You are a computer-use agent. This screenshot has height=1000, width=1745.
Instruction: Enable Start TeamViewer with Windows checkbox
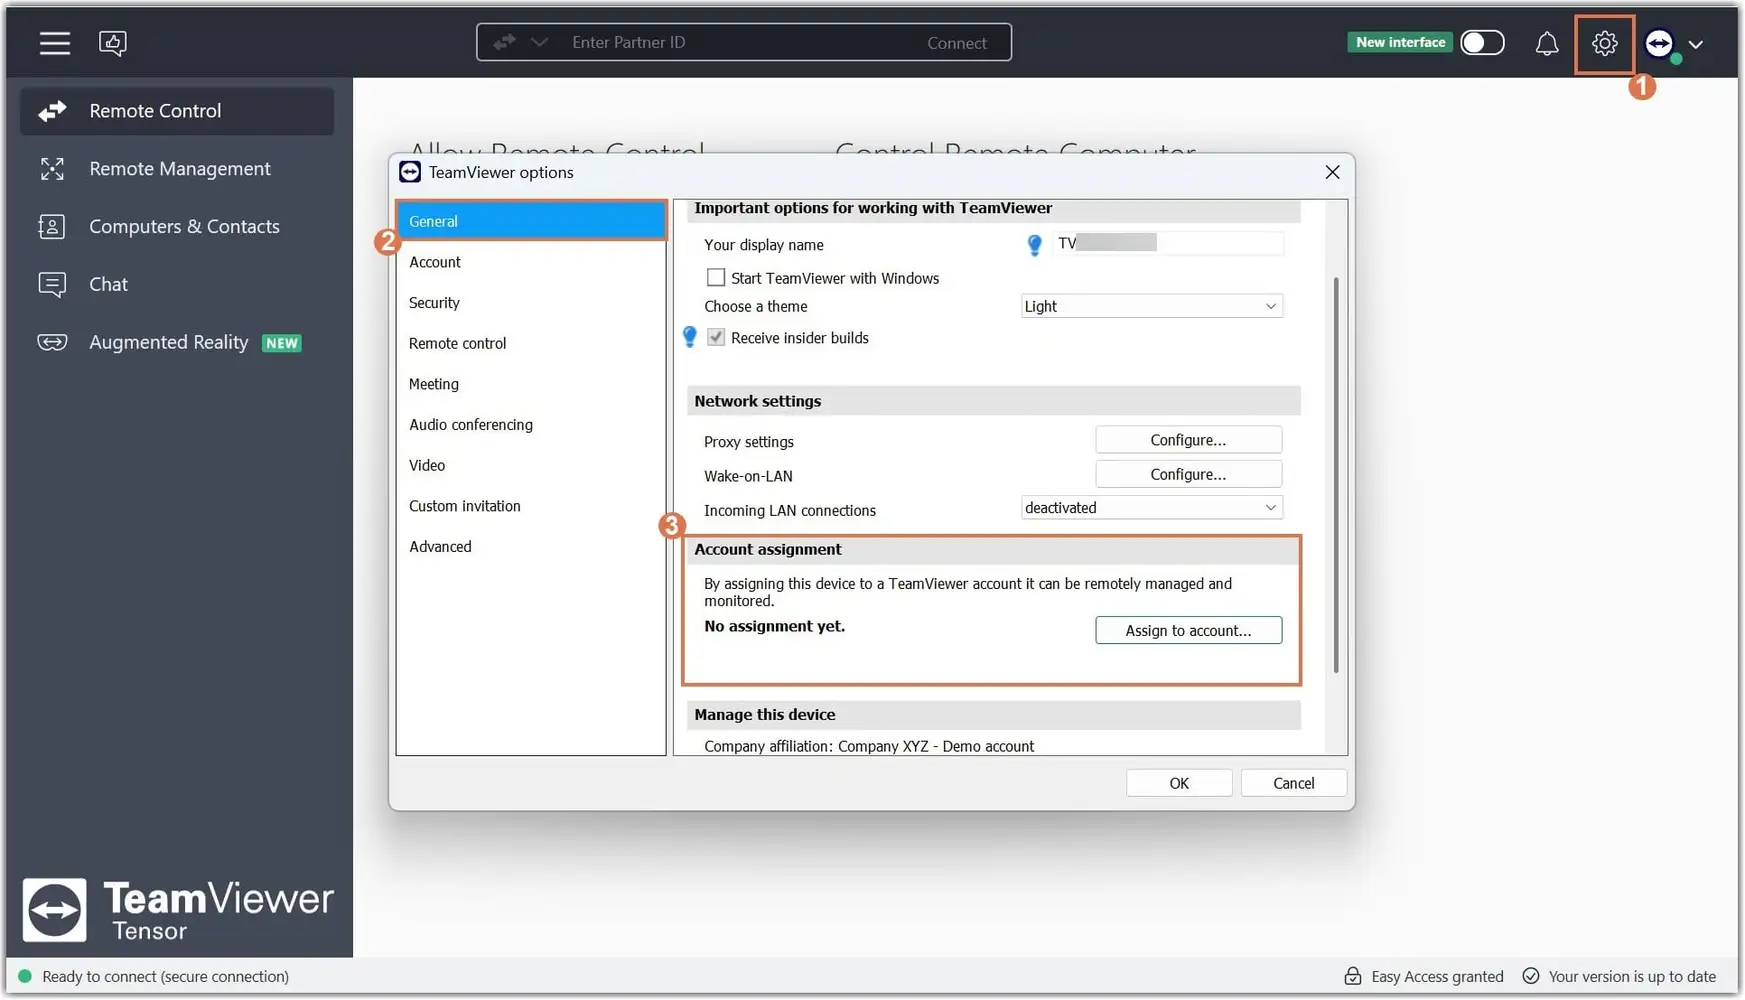(716, 277)
